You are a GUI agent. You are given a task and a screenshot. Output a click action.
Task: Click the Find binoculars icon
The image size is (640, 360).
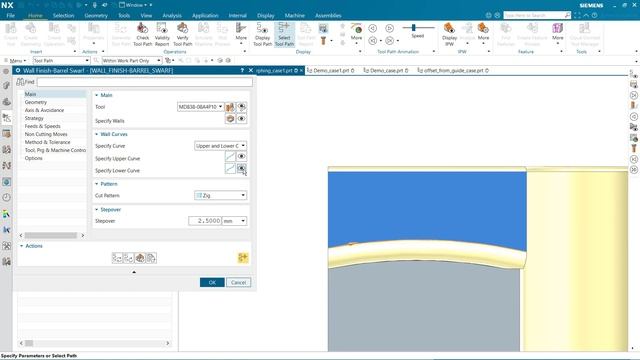(20, 82)
